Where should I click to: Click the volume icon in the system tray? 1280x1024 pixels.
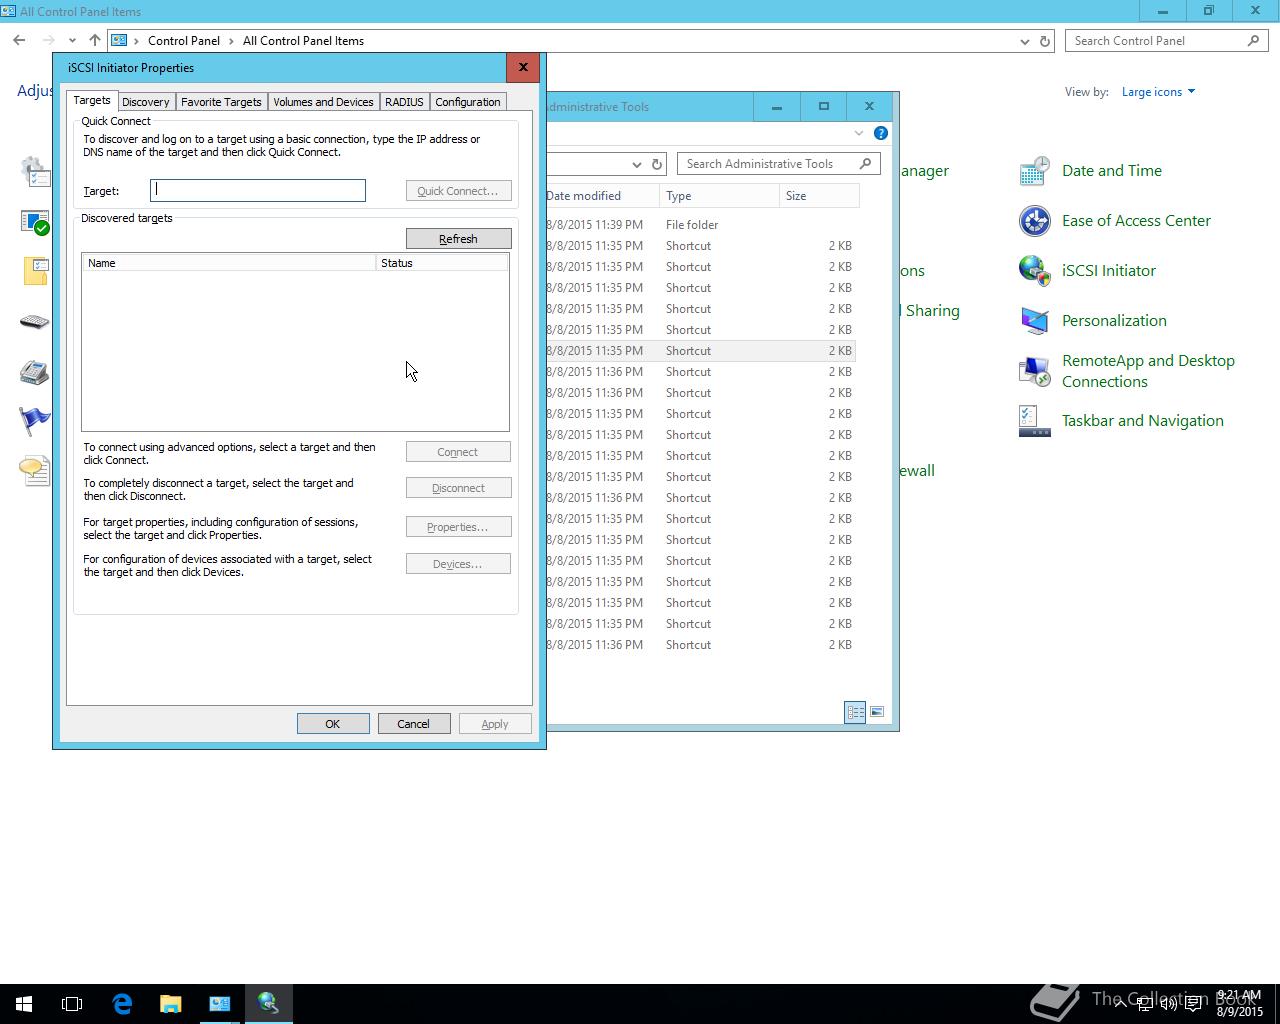[1168, 1004]
